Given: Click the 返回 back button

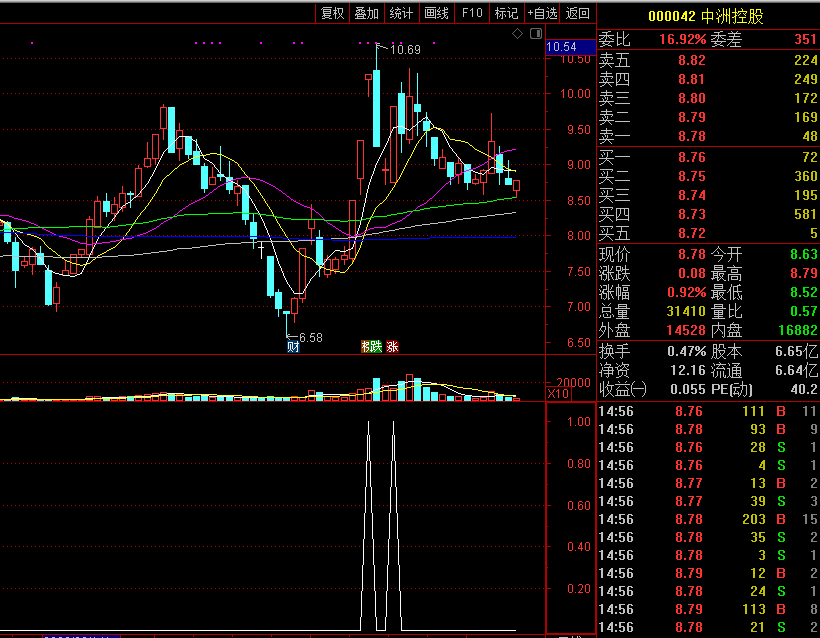Looking at the screenshot, I should [x=577, y=13].
